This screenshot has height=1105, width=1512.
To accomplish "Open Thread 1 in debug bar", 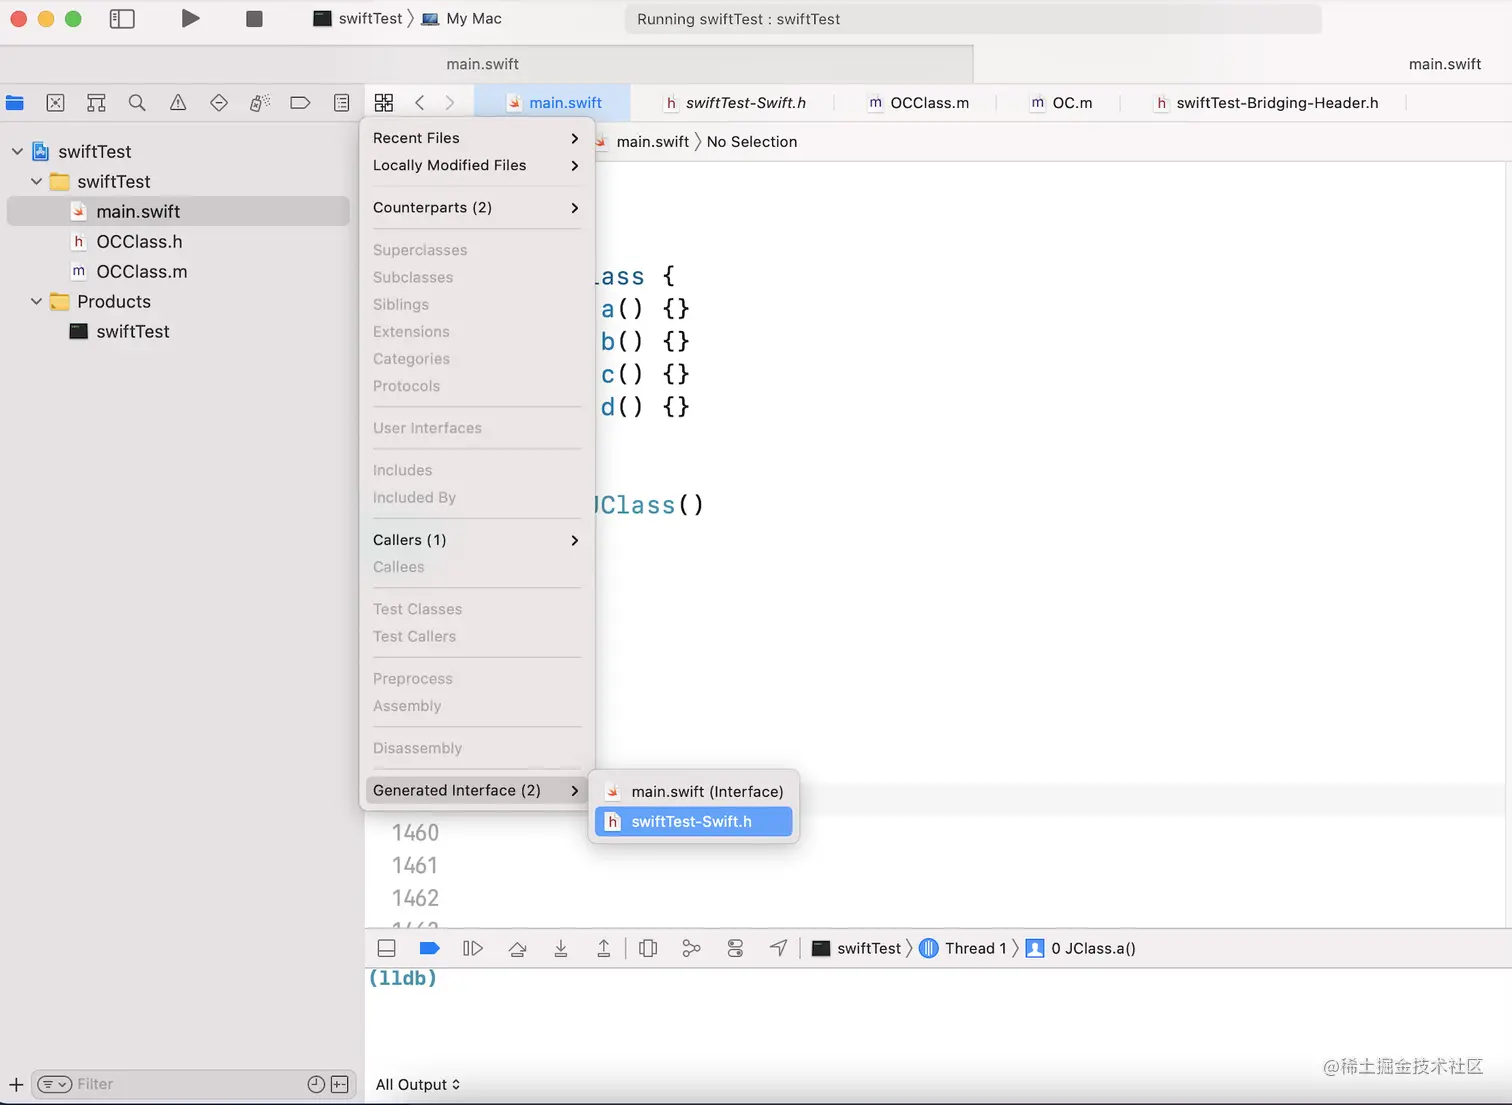I will point(962,948).
